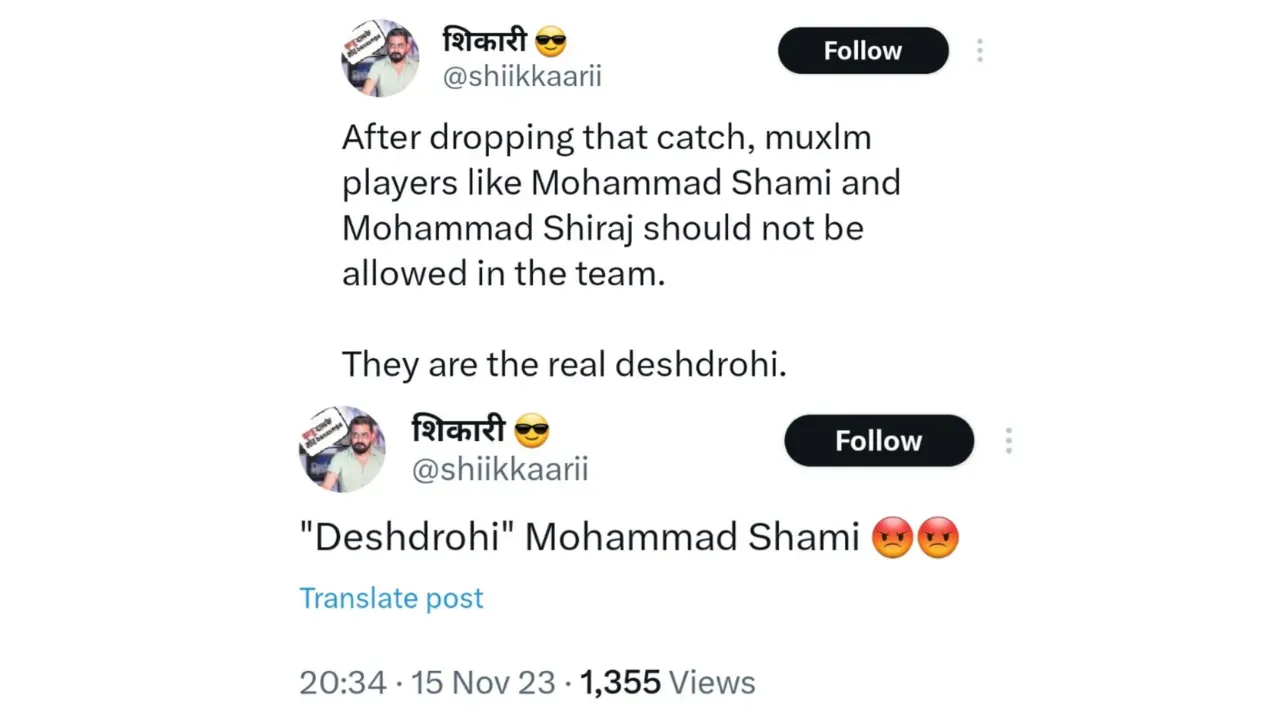Open the upper @shiikkaarii handle

[x=522, y=77]
